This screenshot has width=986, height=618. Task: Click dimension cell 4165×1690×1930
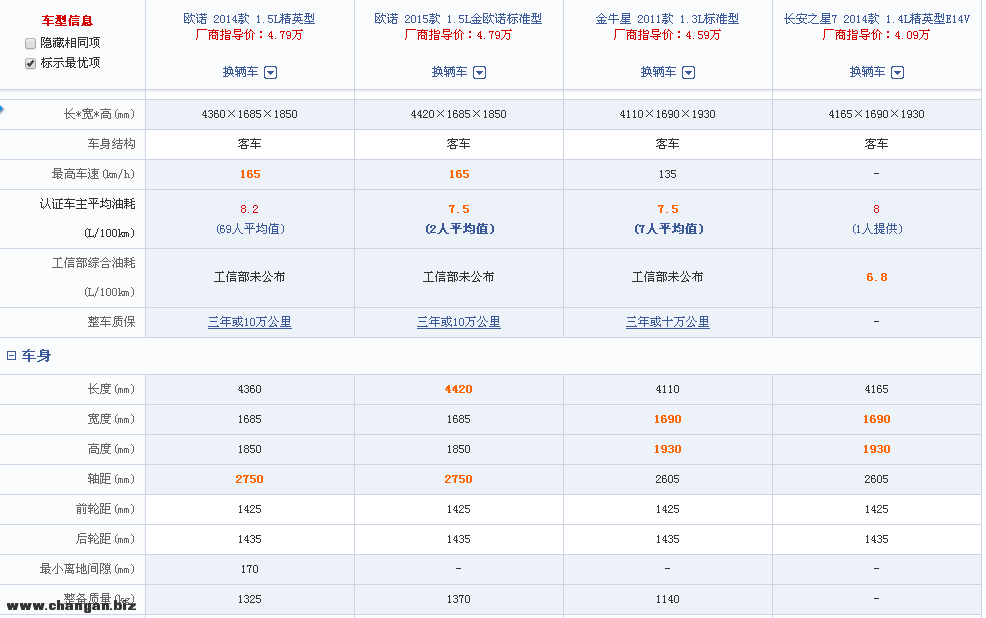[876, 114]
